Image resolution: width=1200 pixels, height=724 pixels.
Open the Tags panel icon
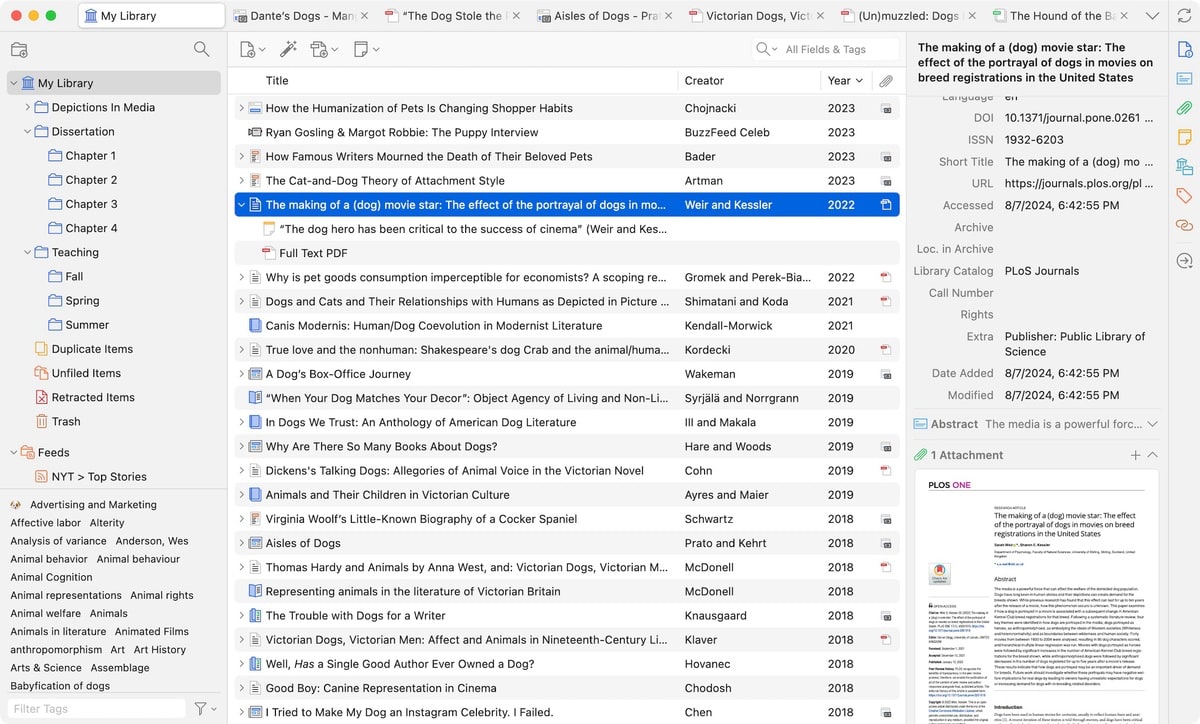point(1186,196)
